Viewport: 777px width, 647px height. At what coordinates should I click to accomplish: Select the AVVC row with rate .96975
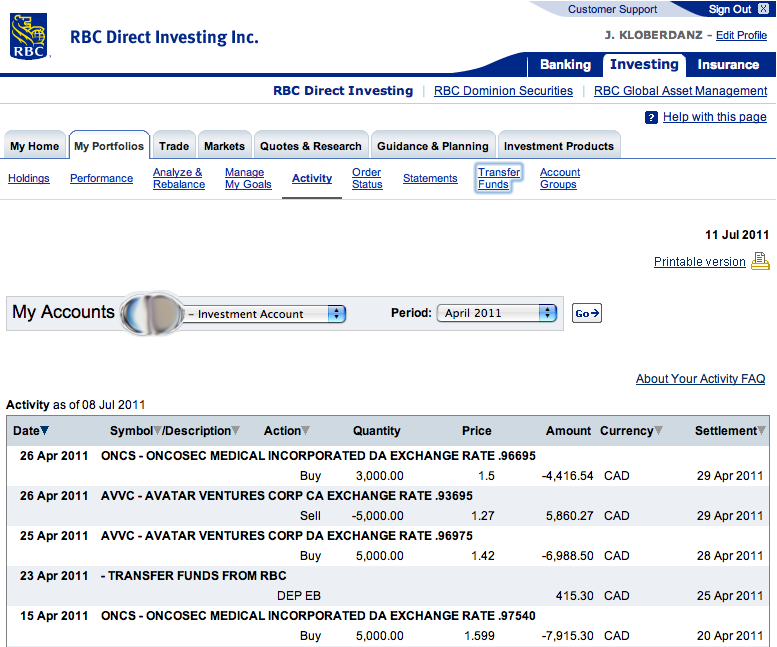[388, 546]
